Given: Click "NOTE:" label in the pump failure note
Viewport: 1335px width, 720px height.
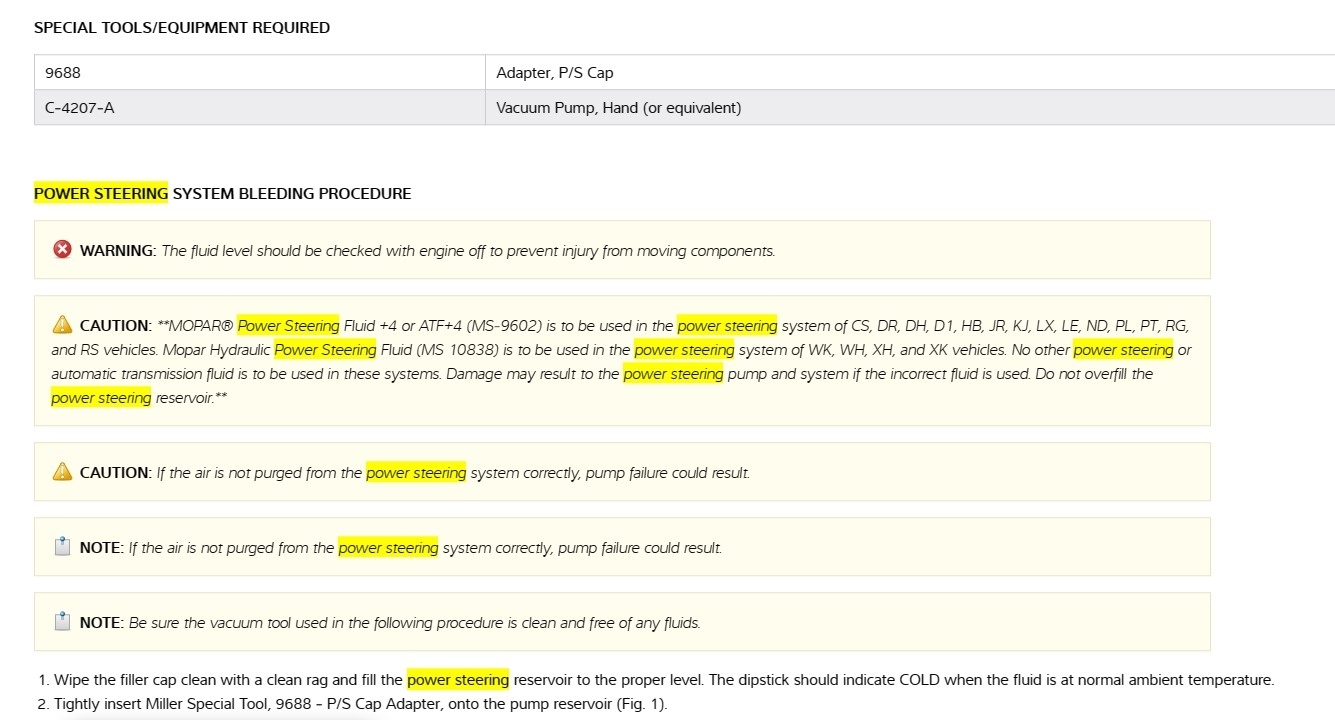Looking at the screenshot, I should tap(101, 548).
